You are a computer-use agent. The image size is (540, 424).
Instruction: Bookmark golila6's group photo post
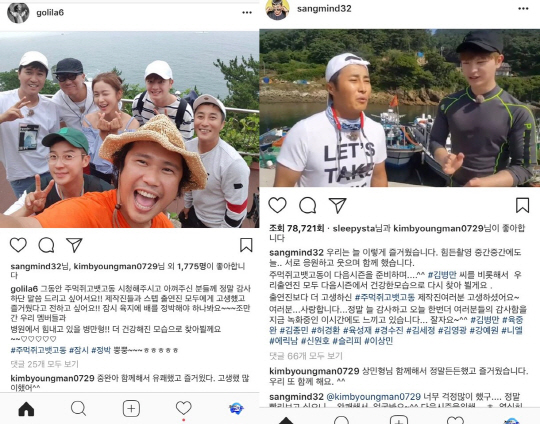click(246, 245)
